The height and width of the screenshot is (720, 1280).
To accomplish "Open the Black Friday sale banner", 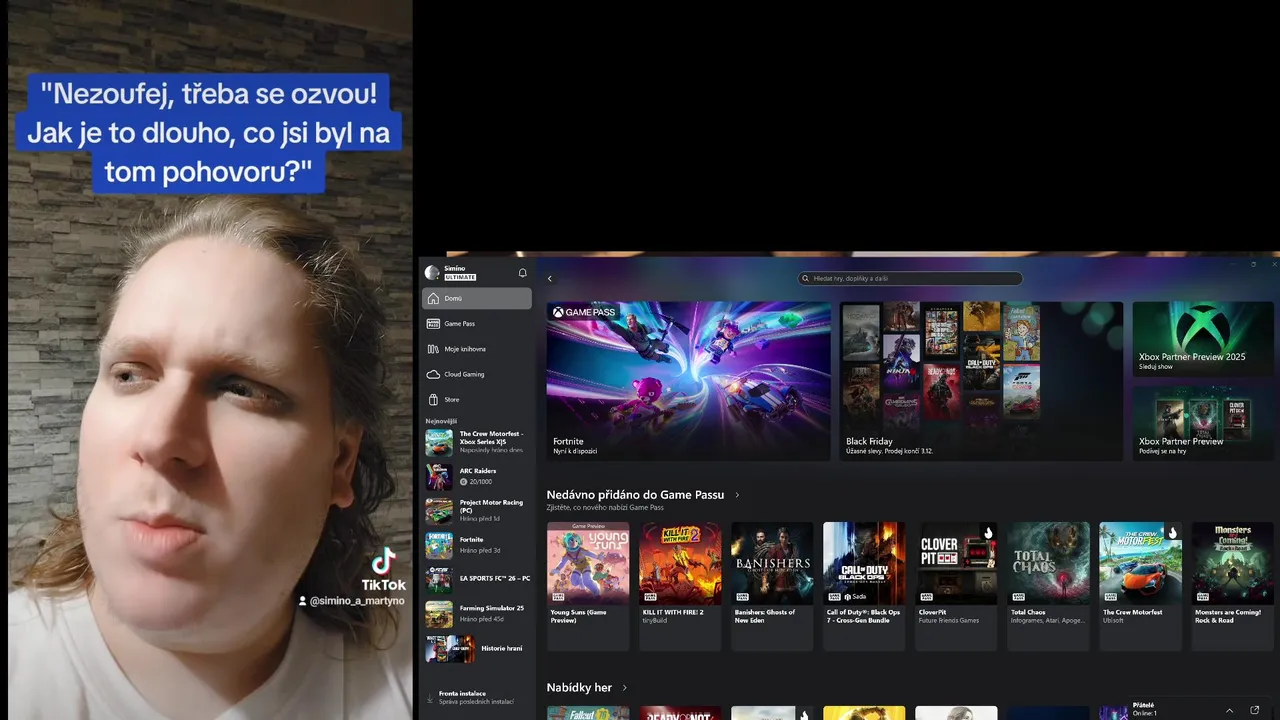I will click(981, 381).
